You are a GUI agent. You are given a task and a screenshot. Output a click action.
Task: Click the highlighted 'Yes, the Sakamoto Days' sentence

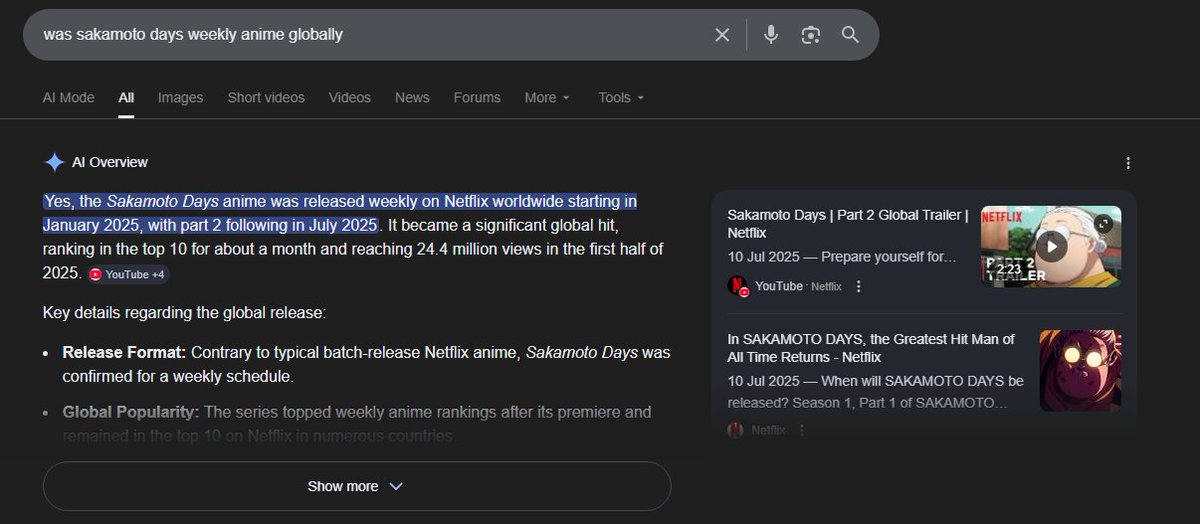(x=340, y=212)
